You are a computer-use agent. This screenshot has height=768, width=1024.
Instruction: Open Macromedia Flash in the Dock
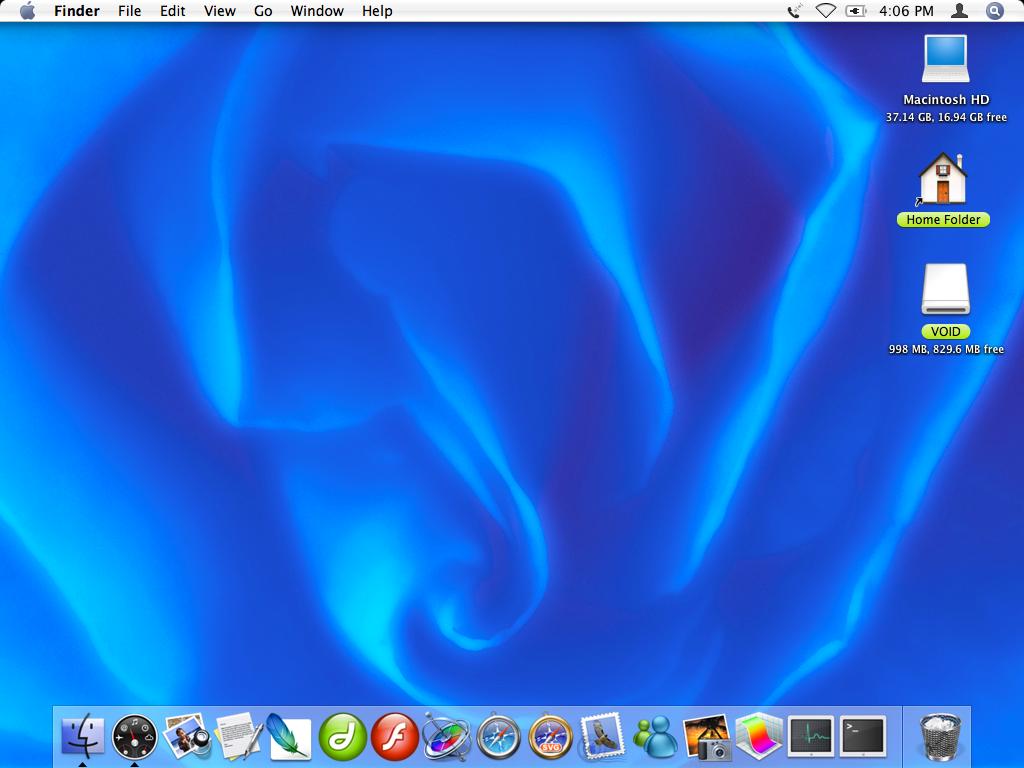point(394,737)
